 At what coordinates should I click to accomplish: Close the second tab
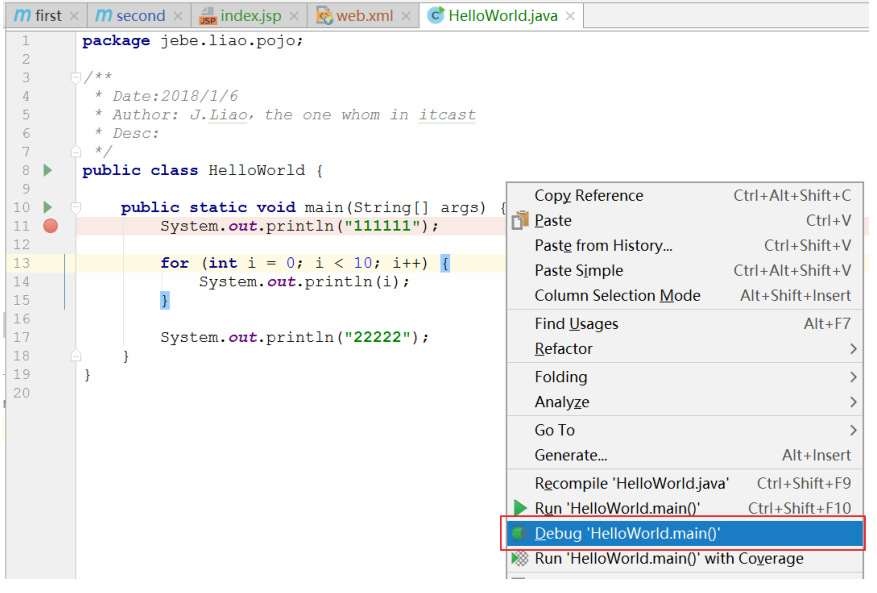(x=178, y=16)
